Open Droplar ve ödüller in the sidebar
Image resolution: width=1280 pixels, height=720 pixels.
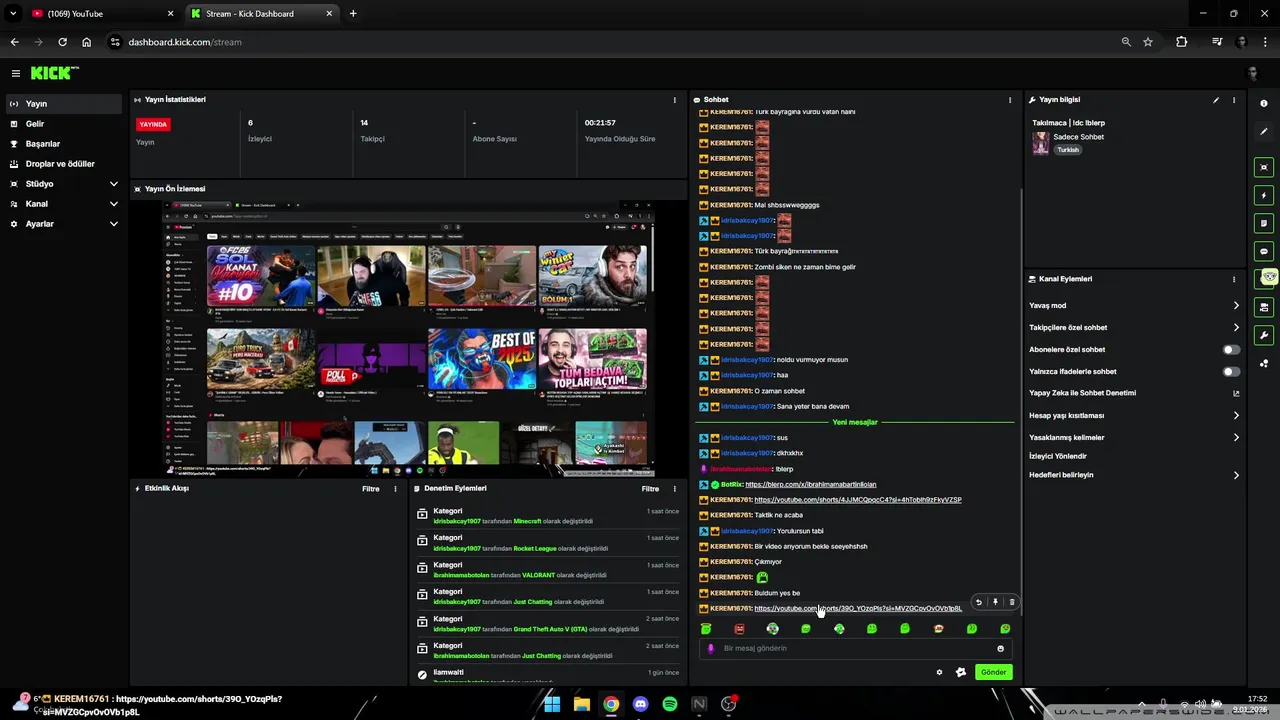64,164
